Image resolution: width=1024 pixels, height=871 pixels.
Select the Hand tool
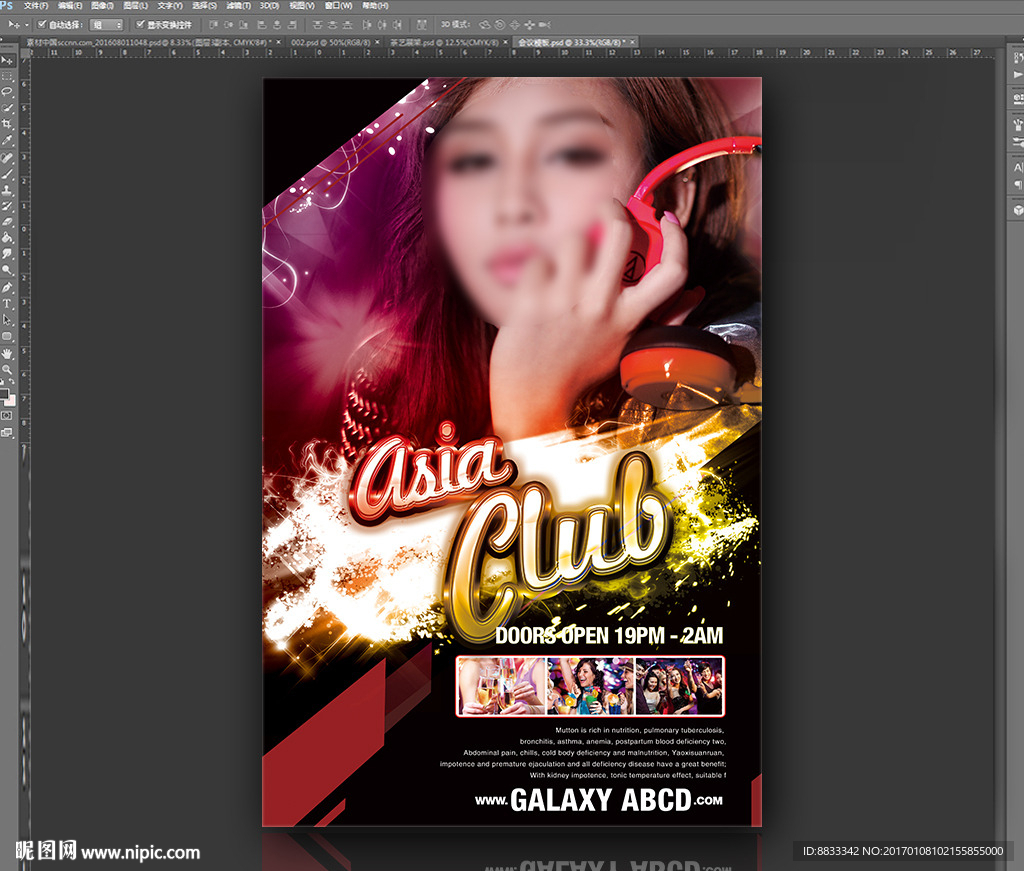[x=7, y=354]
